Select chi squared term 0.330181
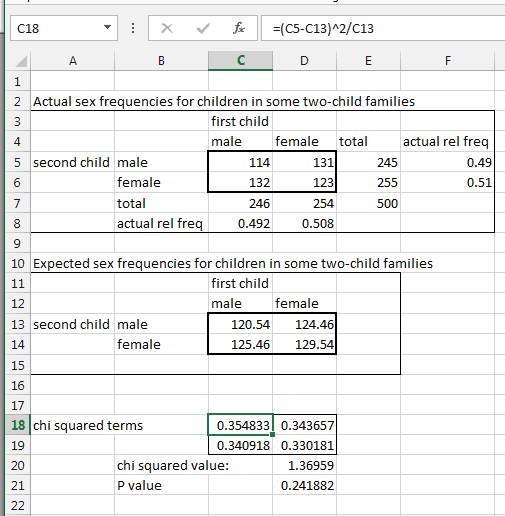Image resolution: width=505 pixels, height=516 pixels. (x=304, y=445)
